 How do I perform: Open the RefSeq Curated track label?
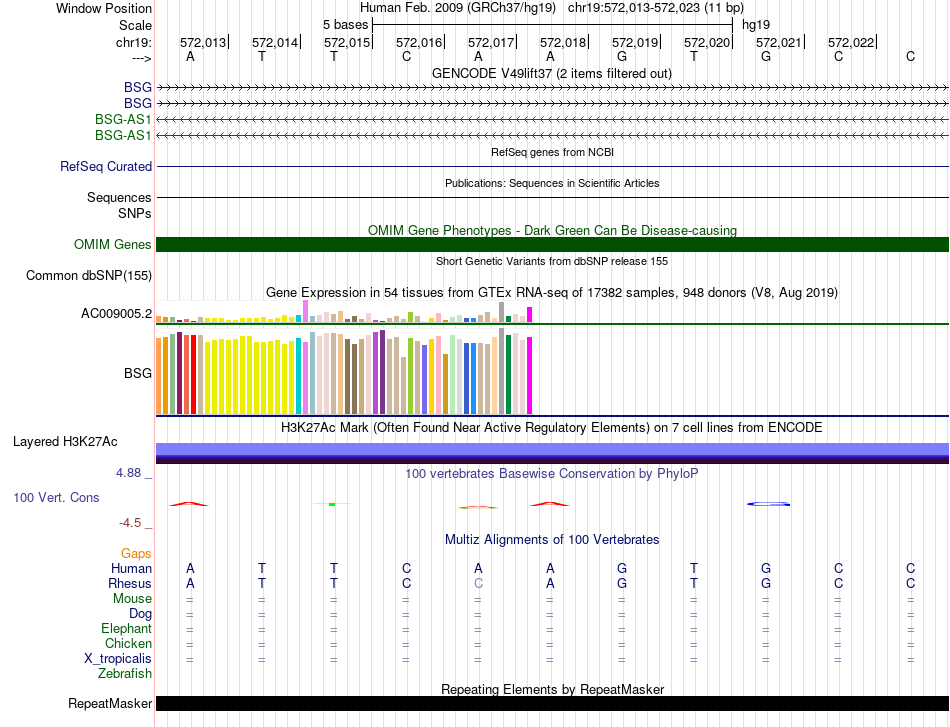[105, 166]
